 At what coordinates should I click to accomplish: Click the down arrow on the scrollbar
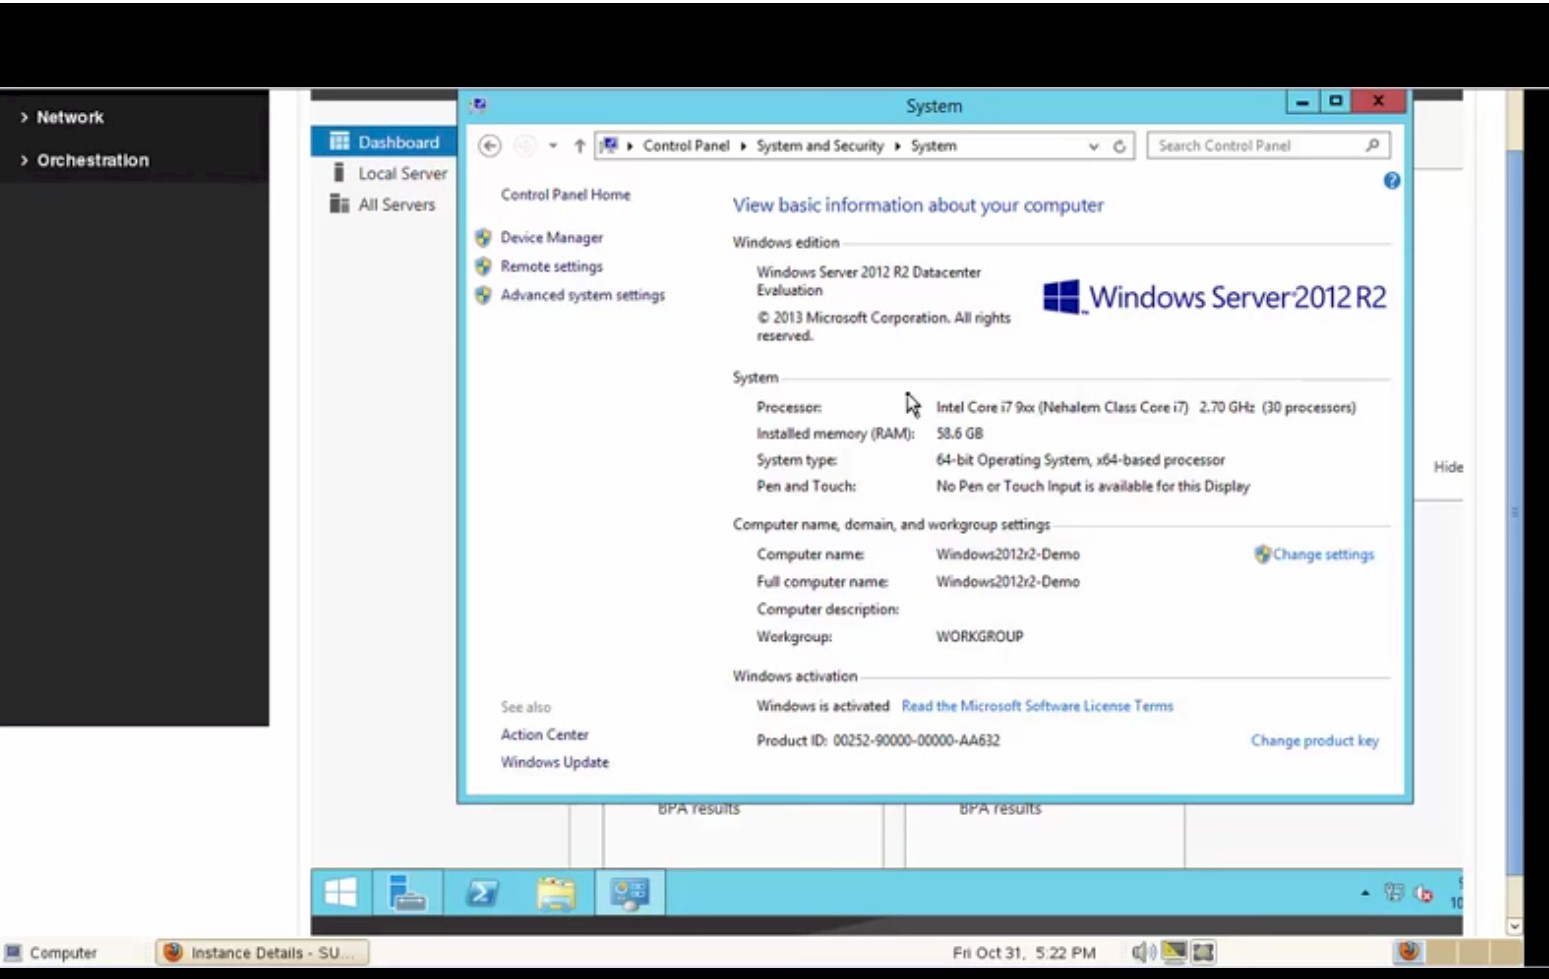tap(1515, 926)
